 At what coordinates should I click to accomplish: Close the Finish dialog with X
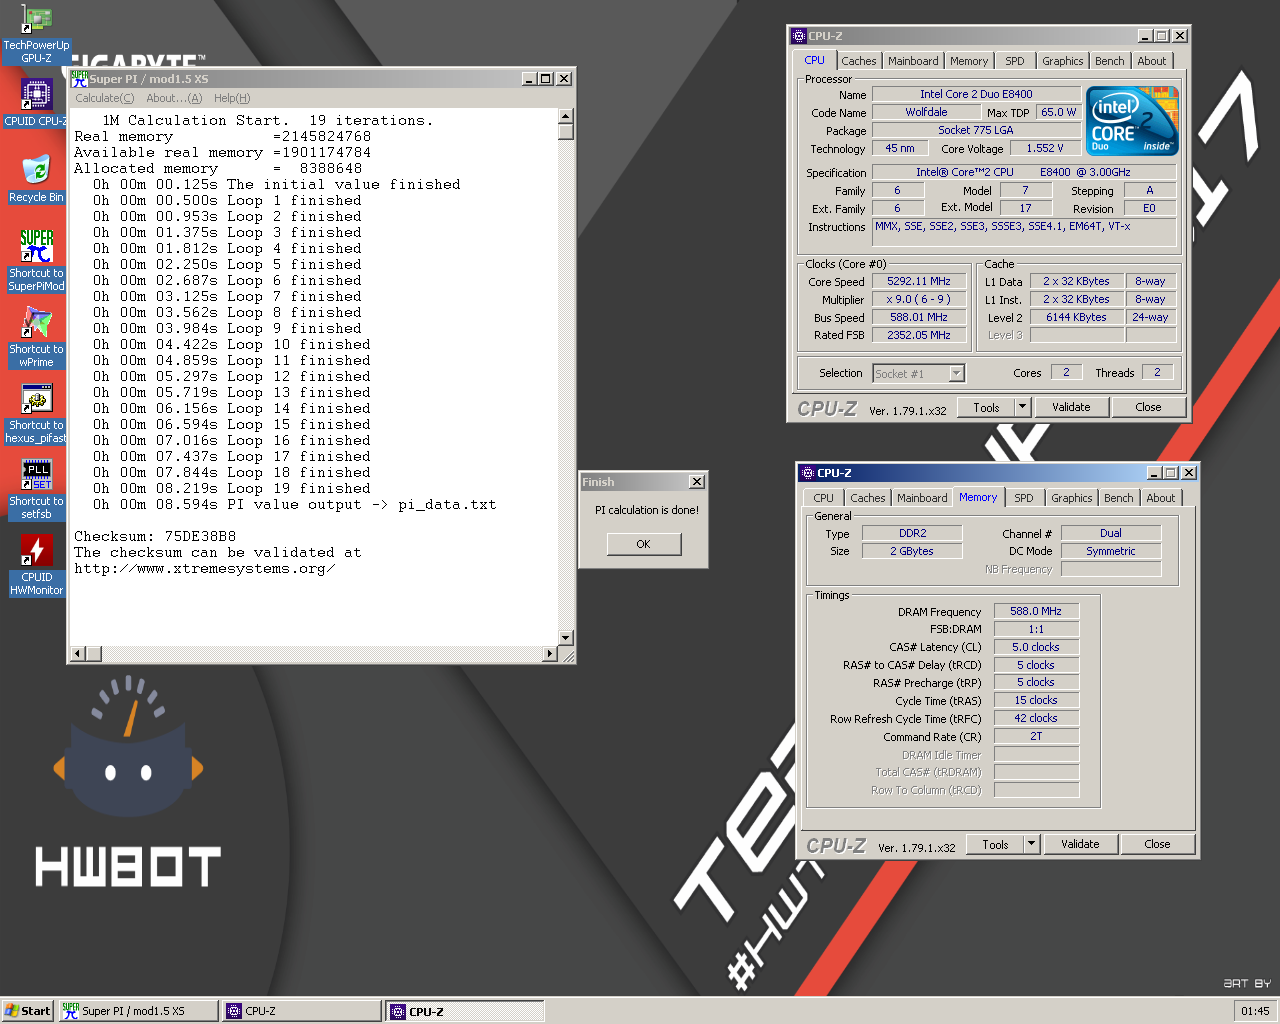(696, 482)
